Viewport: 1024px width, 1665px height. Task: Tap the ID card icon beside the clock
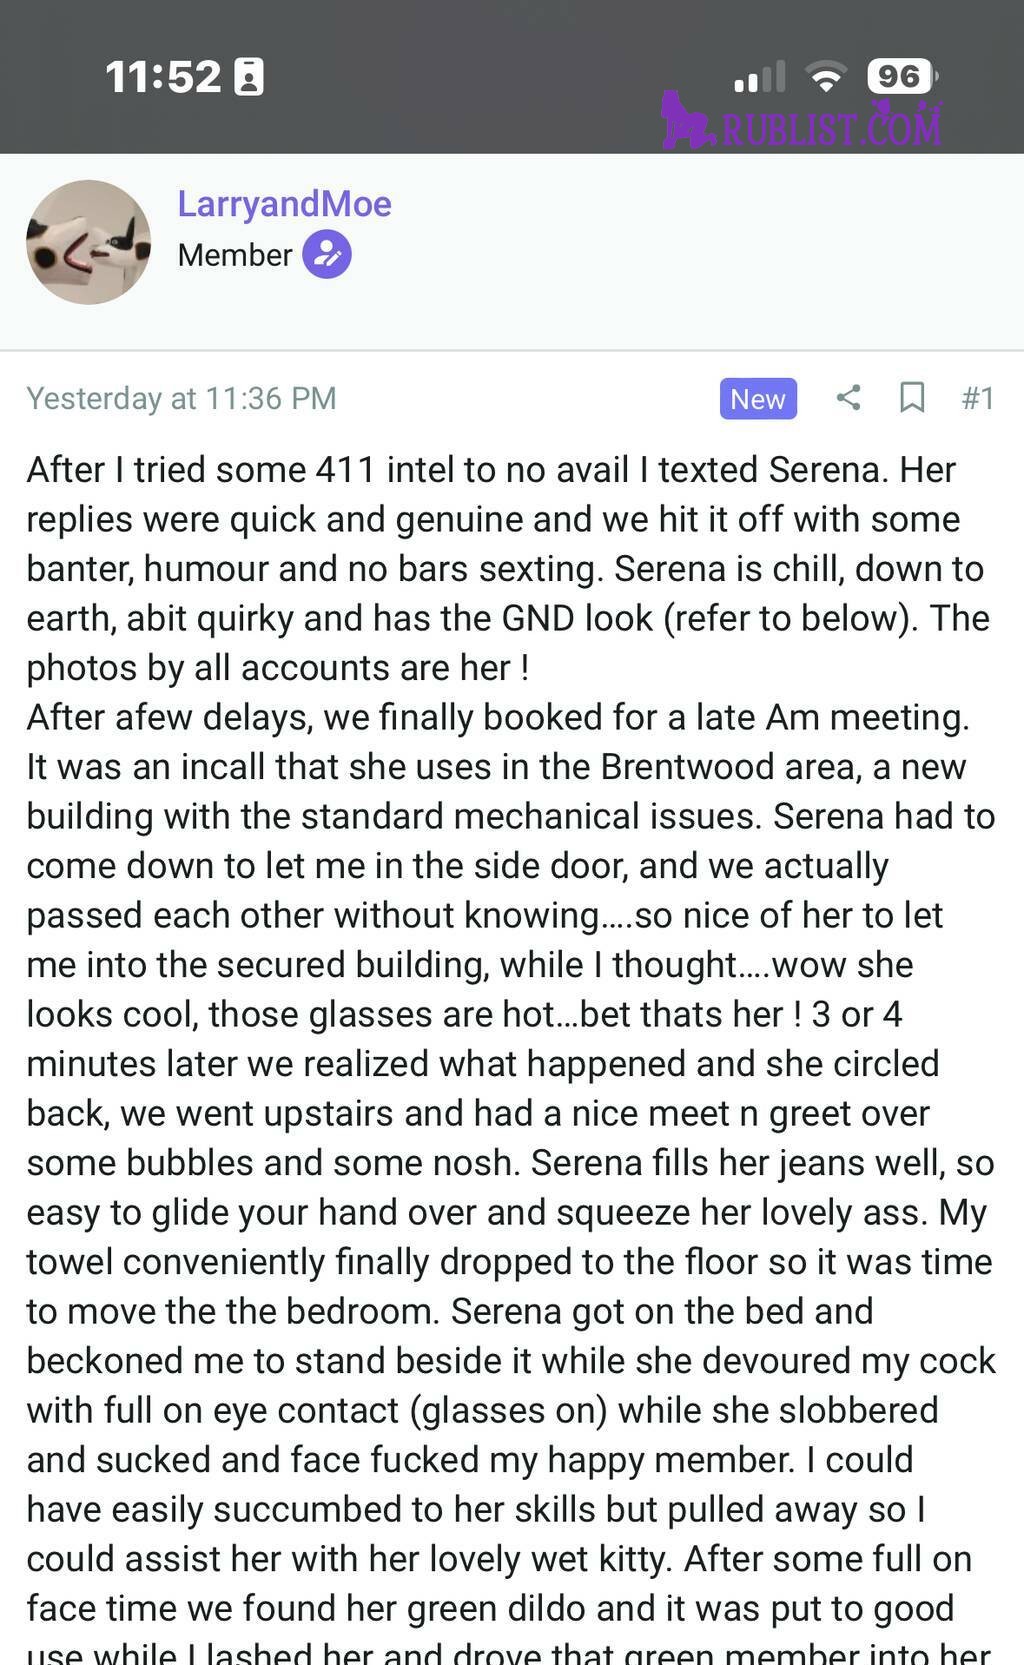tap(249, 77)
